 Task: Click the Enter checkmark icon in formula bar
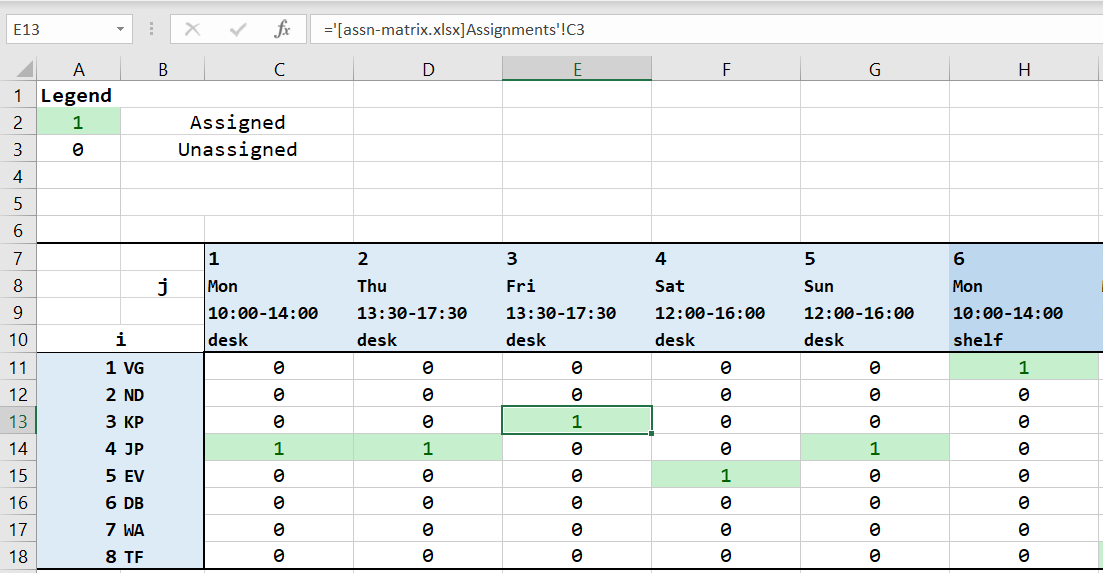(x=238, y=29)
